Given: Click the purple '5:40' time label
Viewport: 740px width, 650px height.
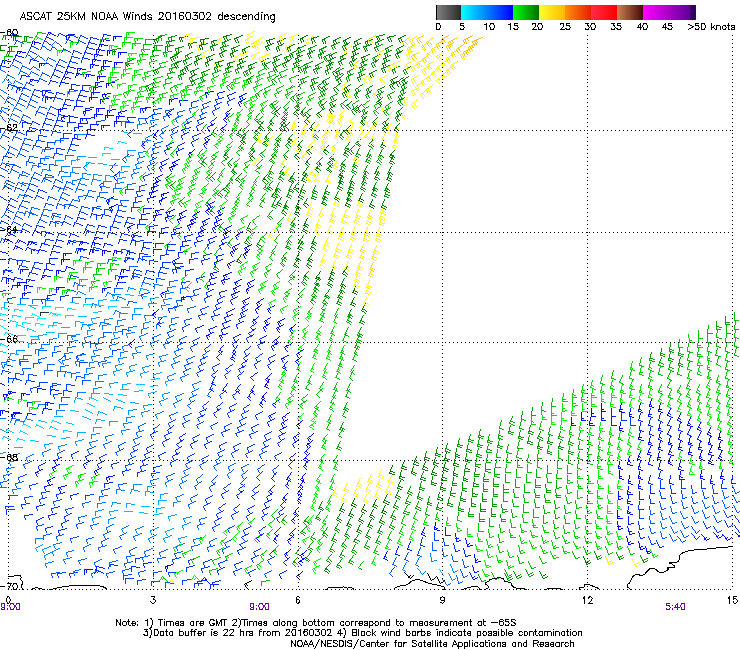Looking at the screenshot, I should [675, 607].
